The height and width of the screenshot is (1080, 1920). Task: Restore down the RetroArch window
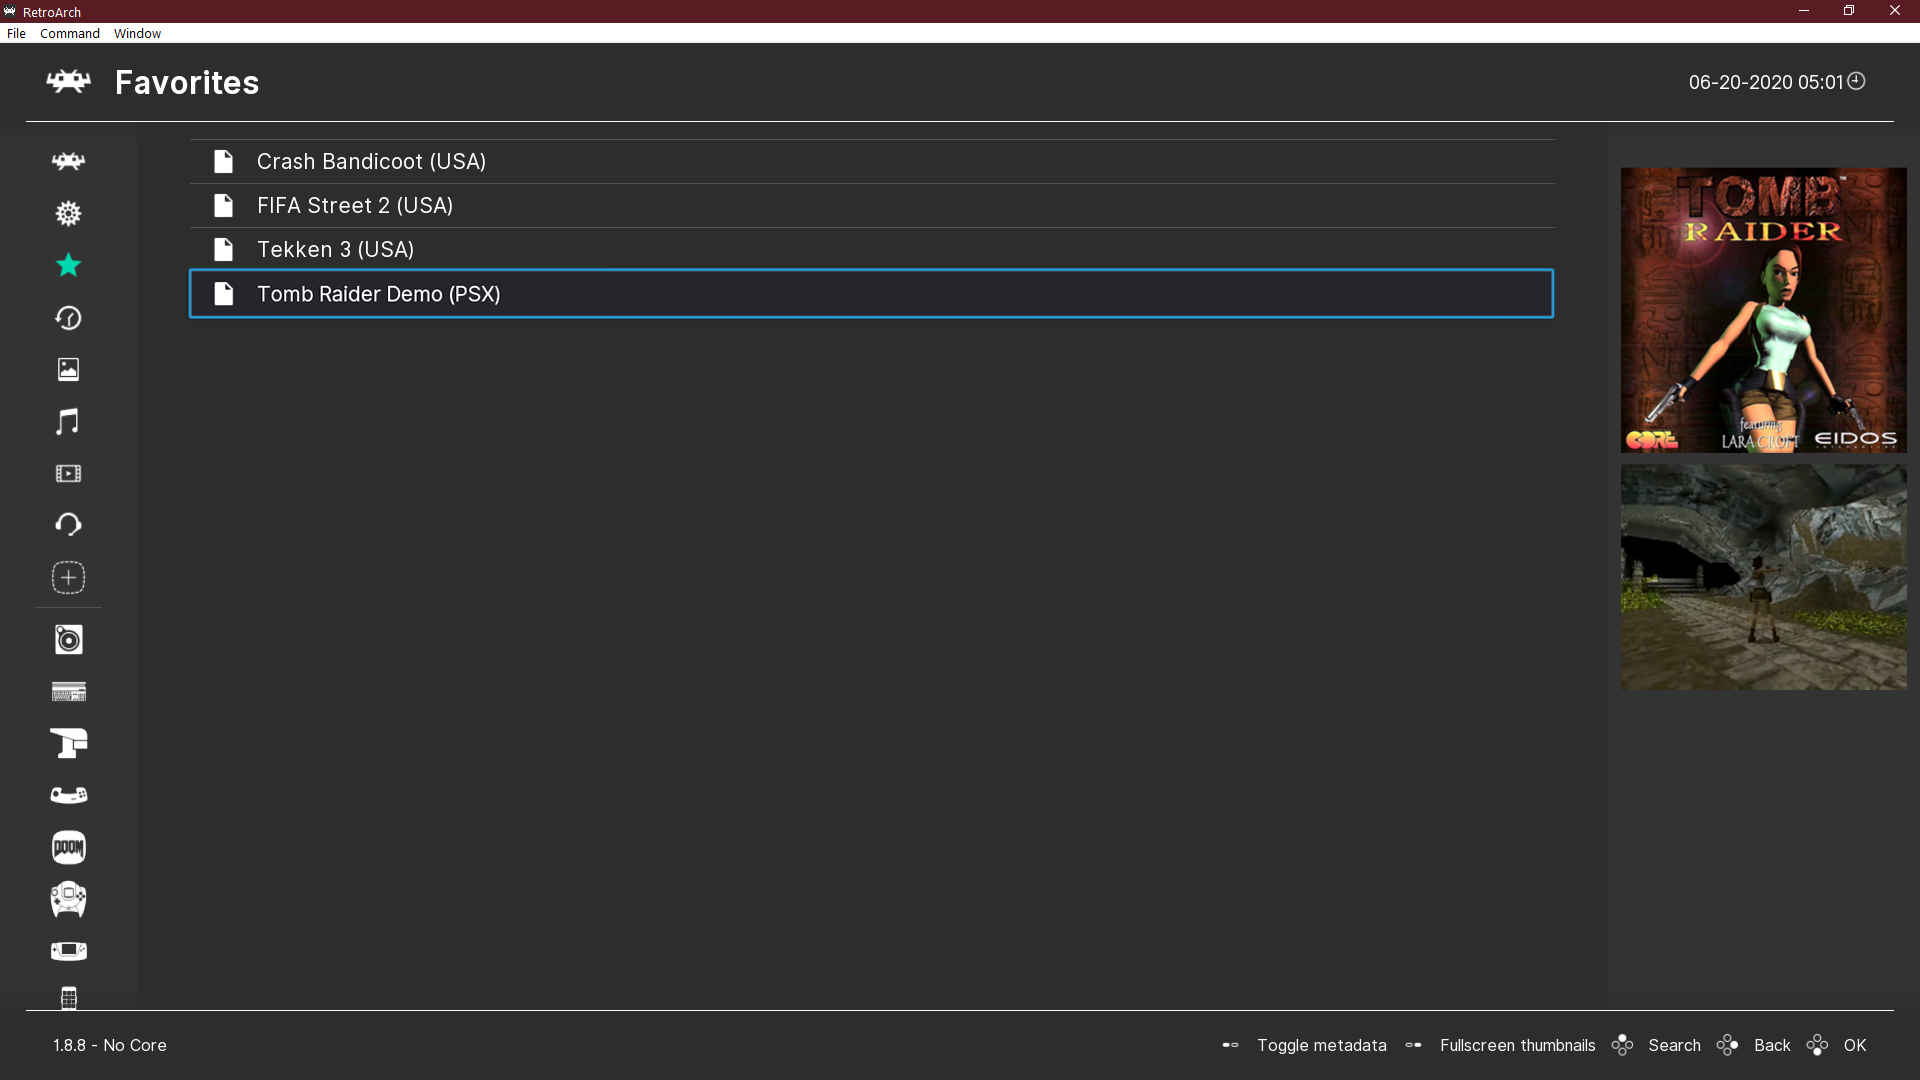pos(1849,11)
